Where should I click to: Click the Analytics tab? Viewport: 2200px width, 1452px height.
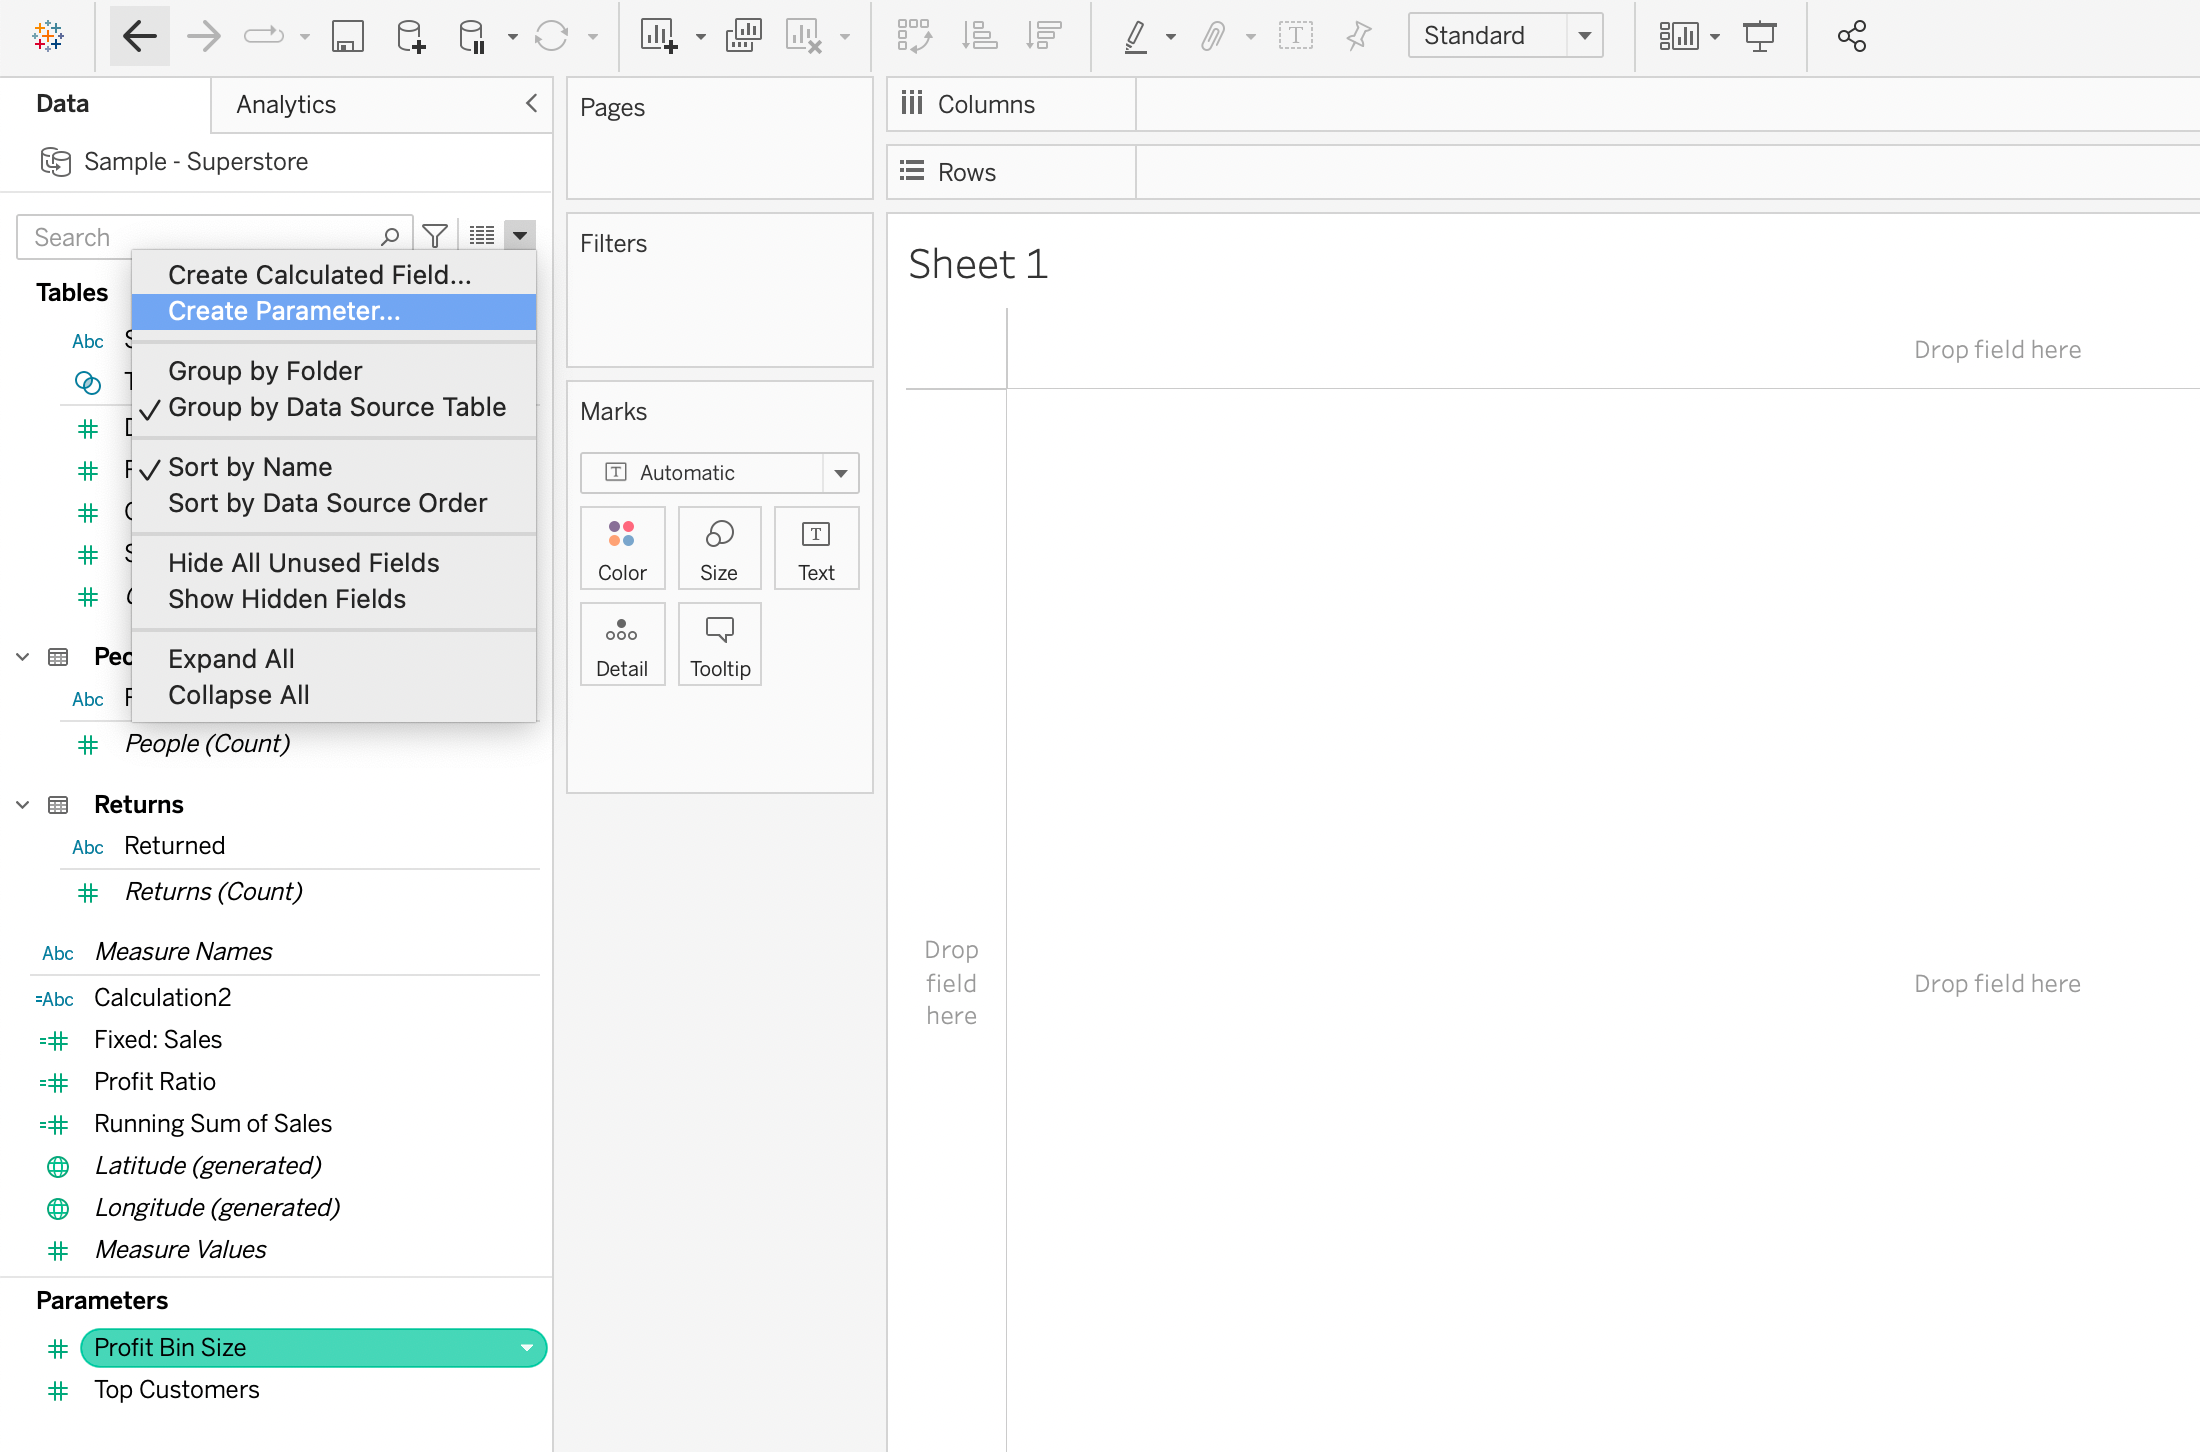pyautogui.click(x=287, y=104)
